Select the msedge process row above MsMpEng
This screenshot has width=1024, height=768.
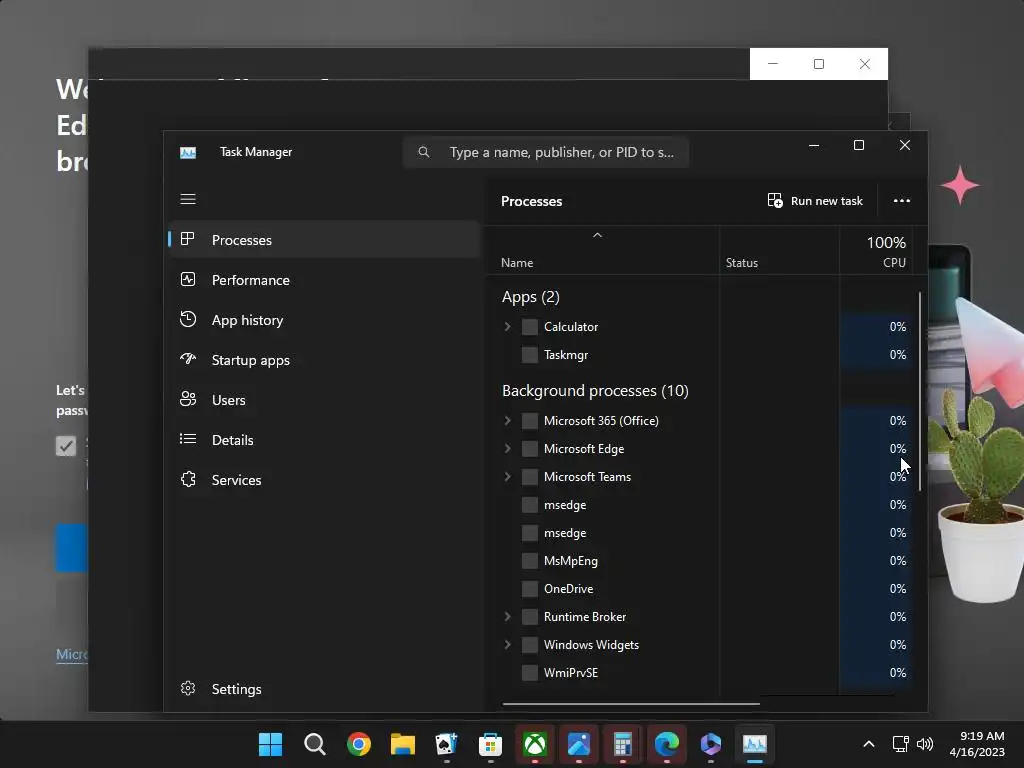(x=699, y=532)
